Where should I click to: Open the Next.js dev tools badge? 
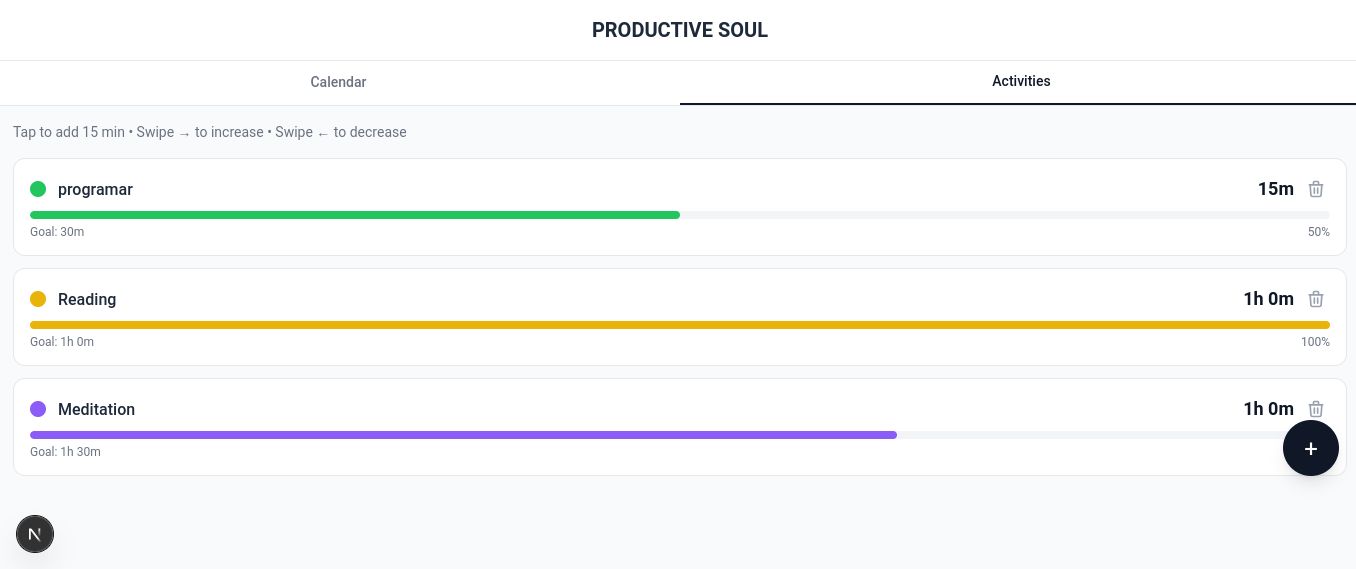coord(35,534)
